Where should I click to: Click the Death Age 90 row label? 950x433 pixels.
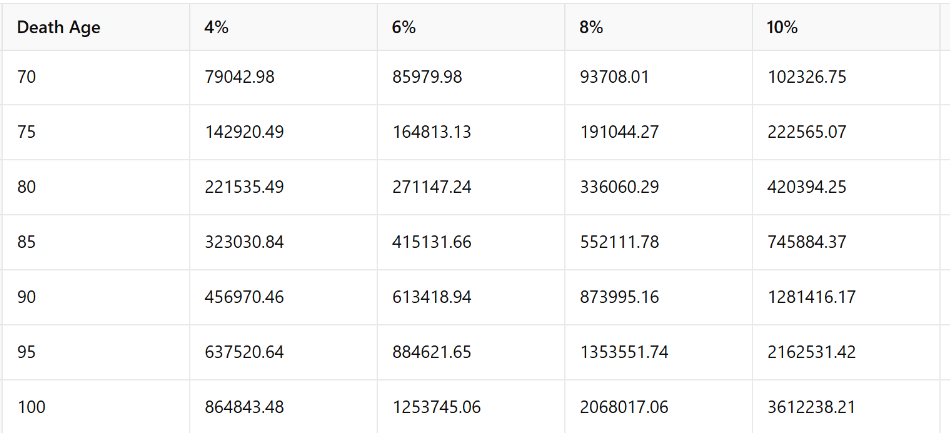(x=95, y=297)
